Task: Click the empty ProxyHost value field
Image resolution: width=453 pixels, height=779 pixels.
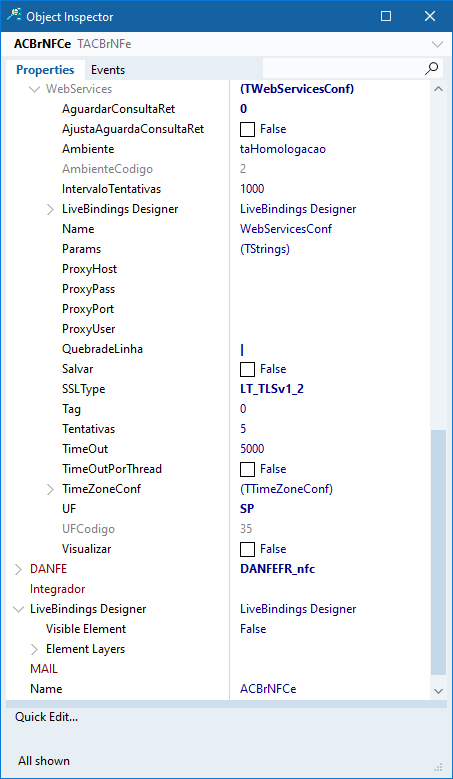Action: 330,269
